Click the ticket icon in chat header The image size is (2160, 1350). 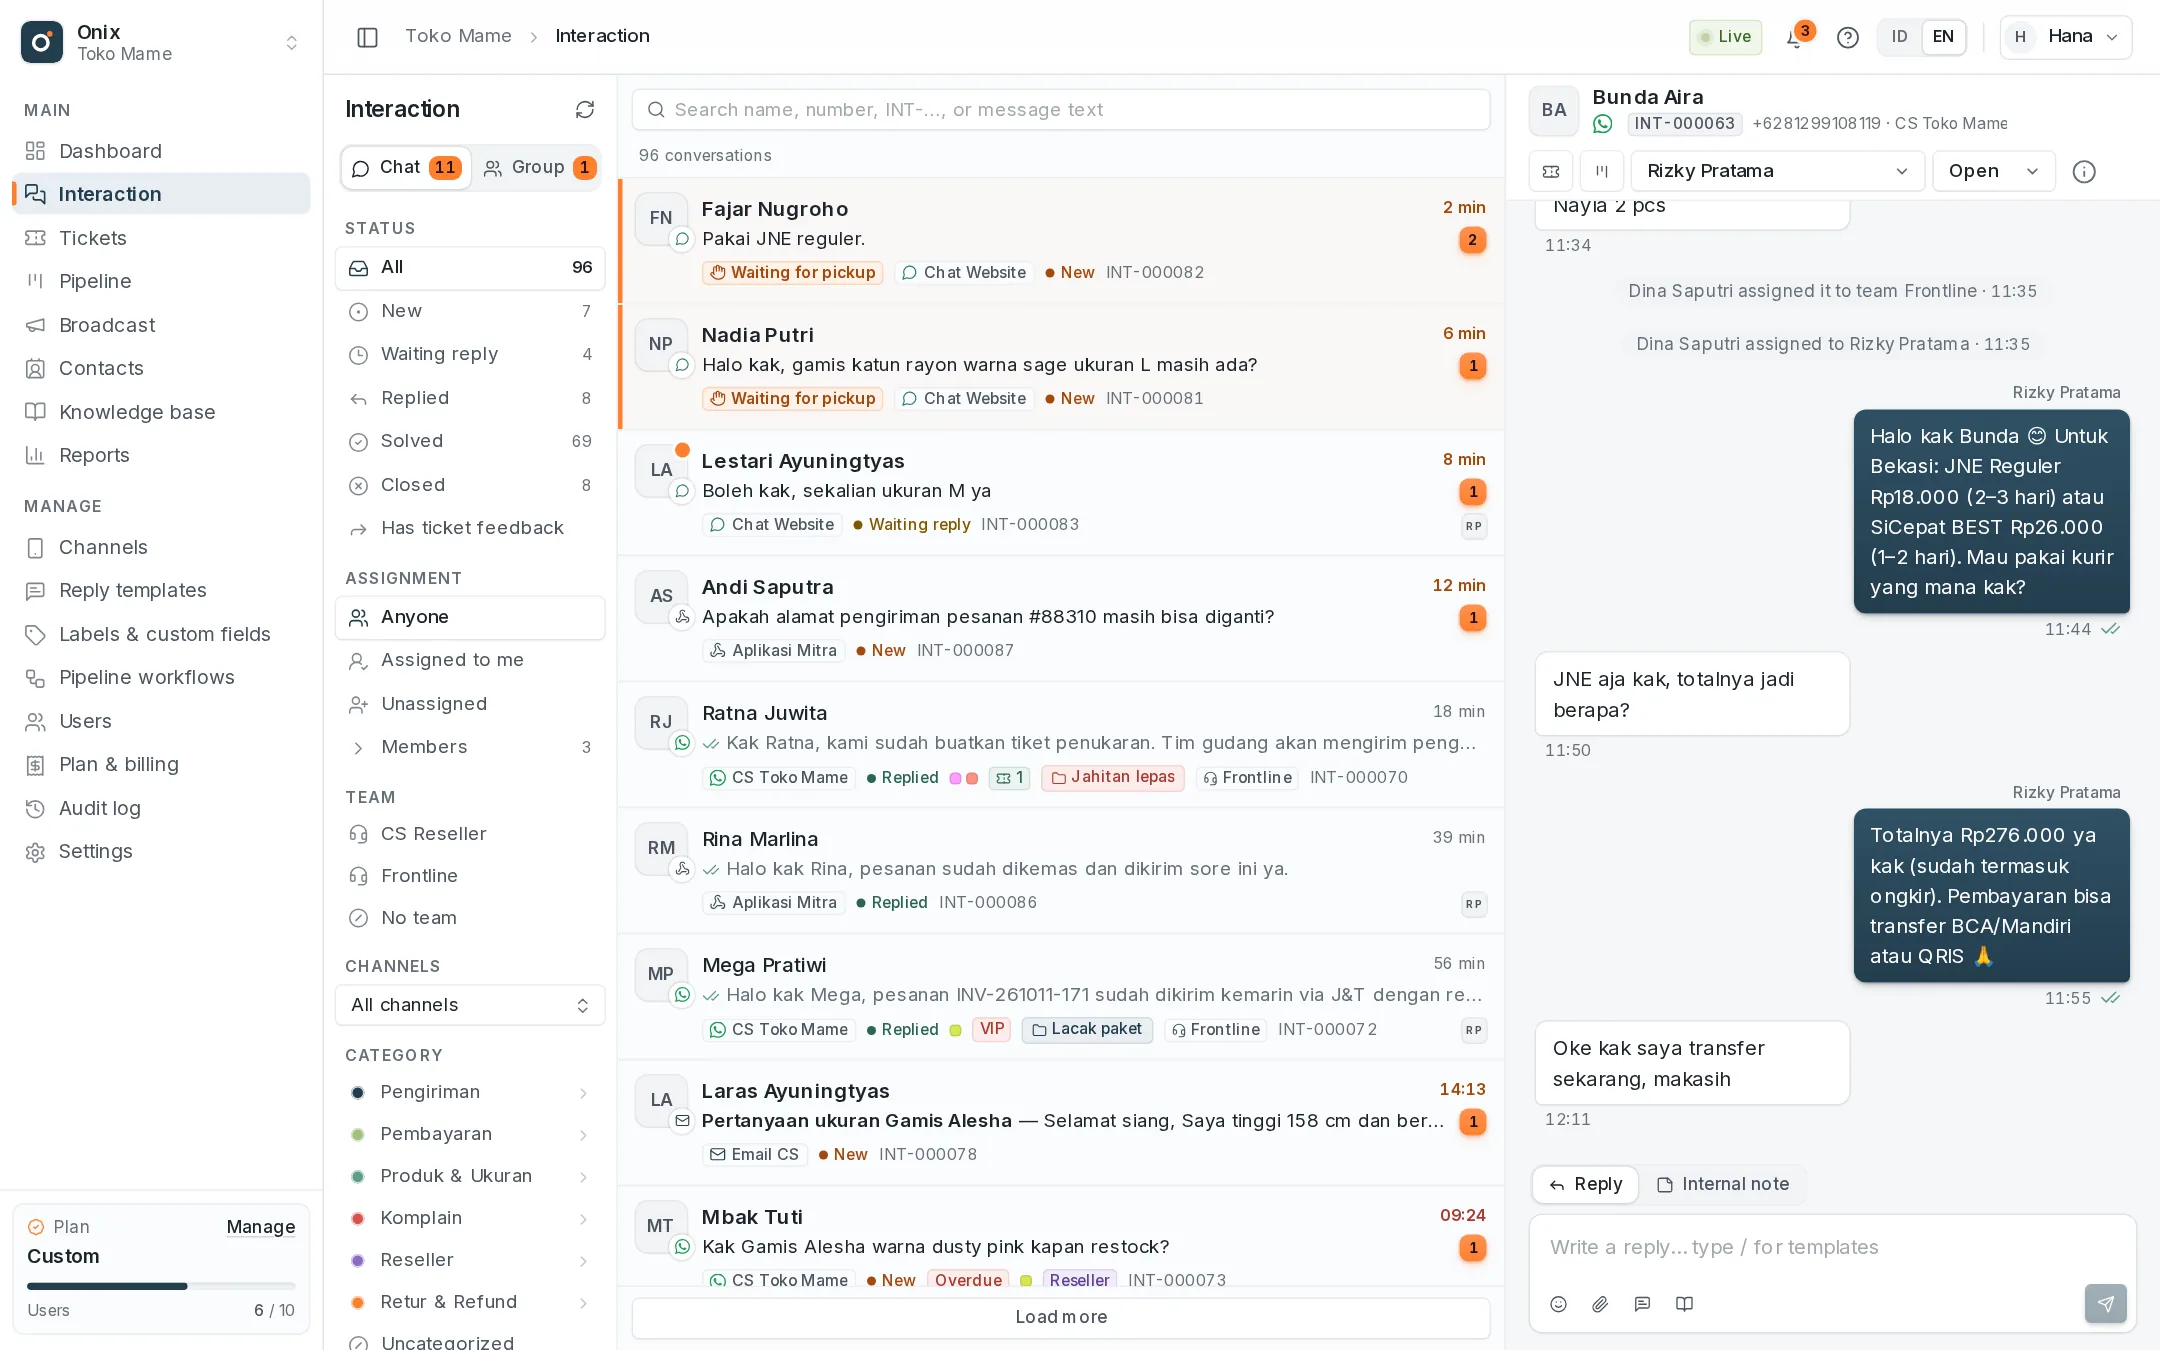[x=1551, y=171]
